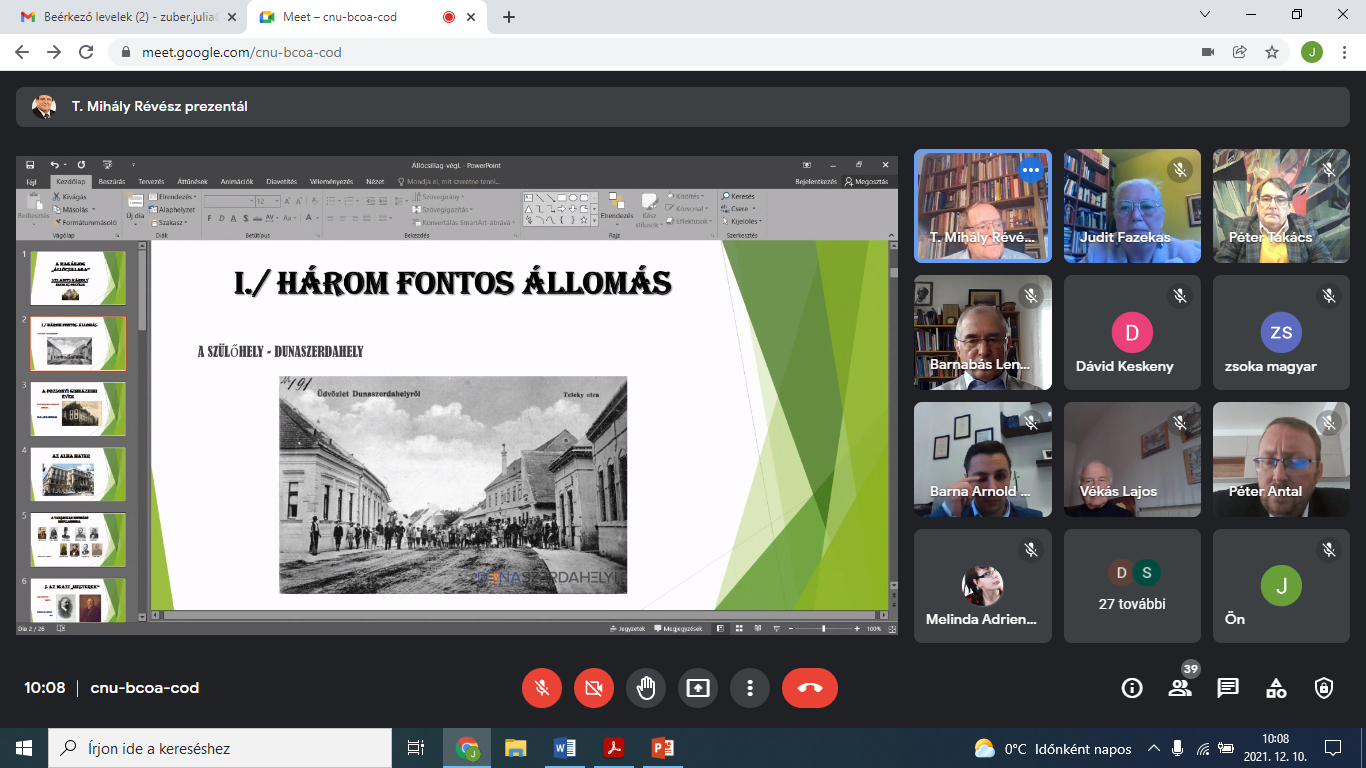Open PowerPoint from the taskbar
The image size is (1366, 768).
pyautogui.click(x=662, y=748)
